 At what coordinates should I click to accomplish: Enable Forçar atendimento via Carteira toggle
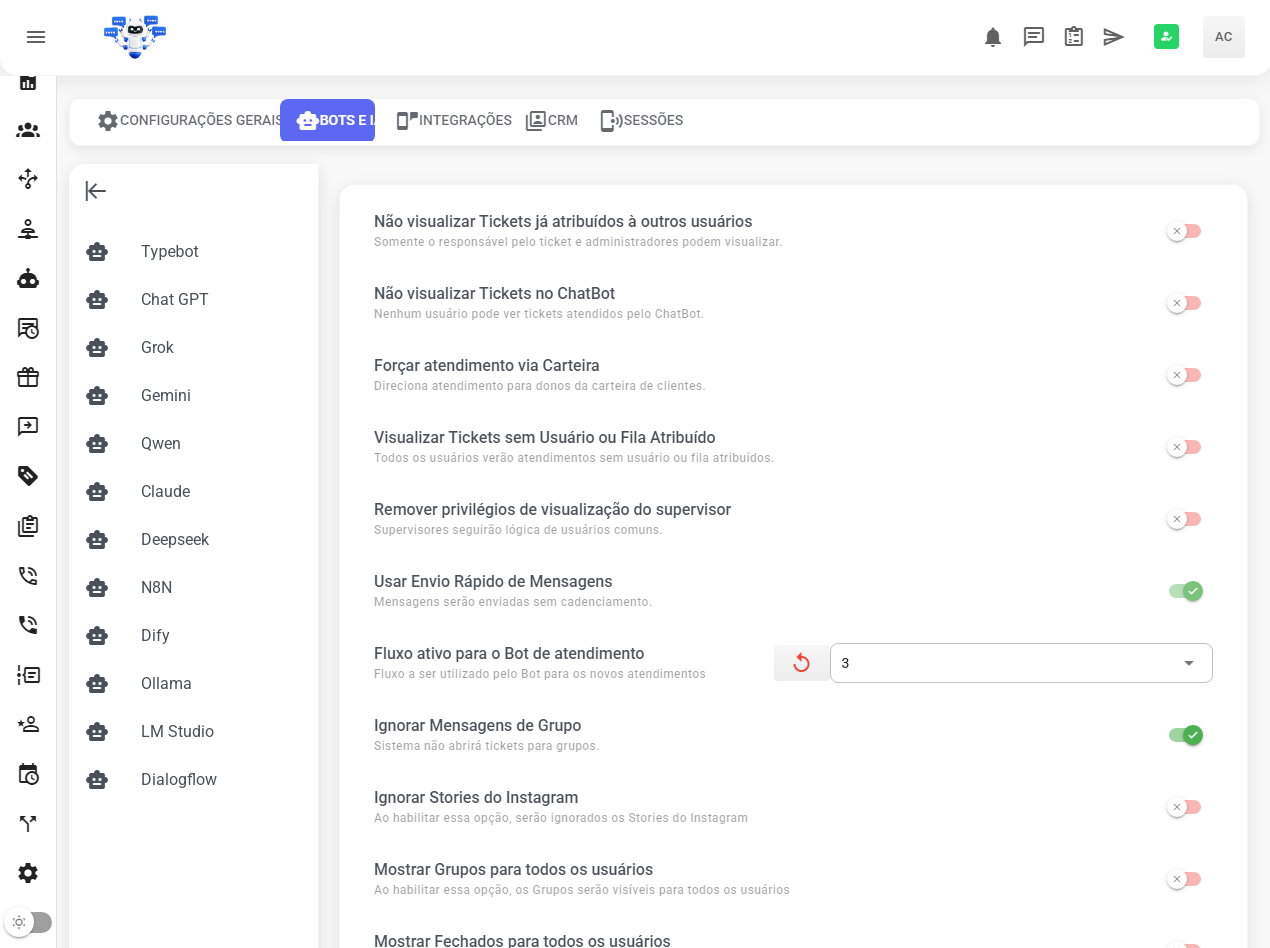click(x=1185, y=375)
